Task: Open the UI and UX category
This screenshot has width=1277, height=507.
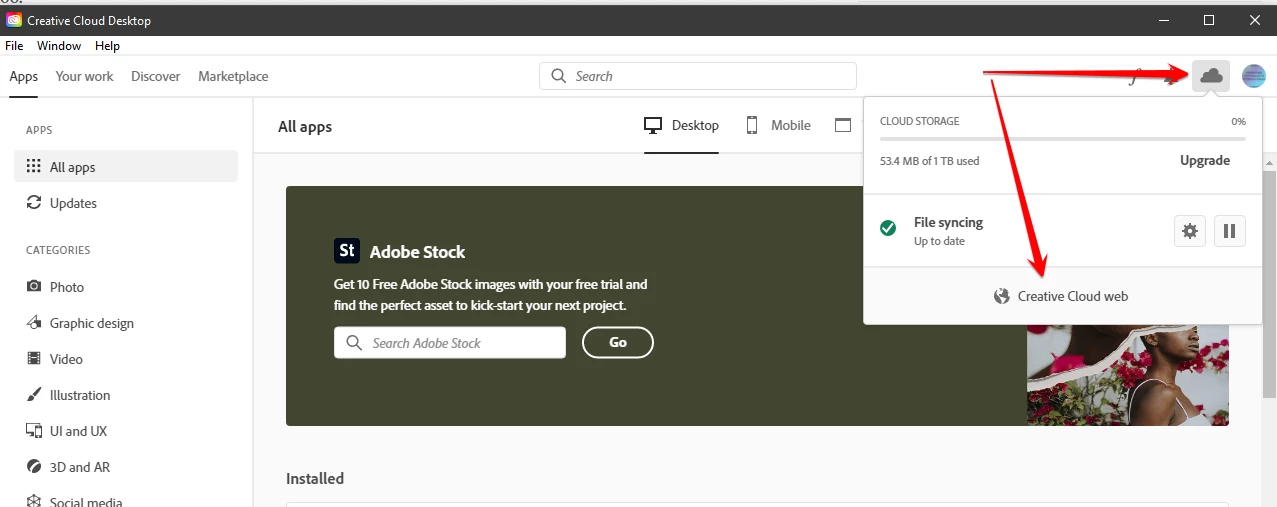Action: pos(126,431)
